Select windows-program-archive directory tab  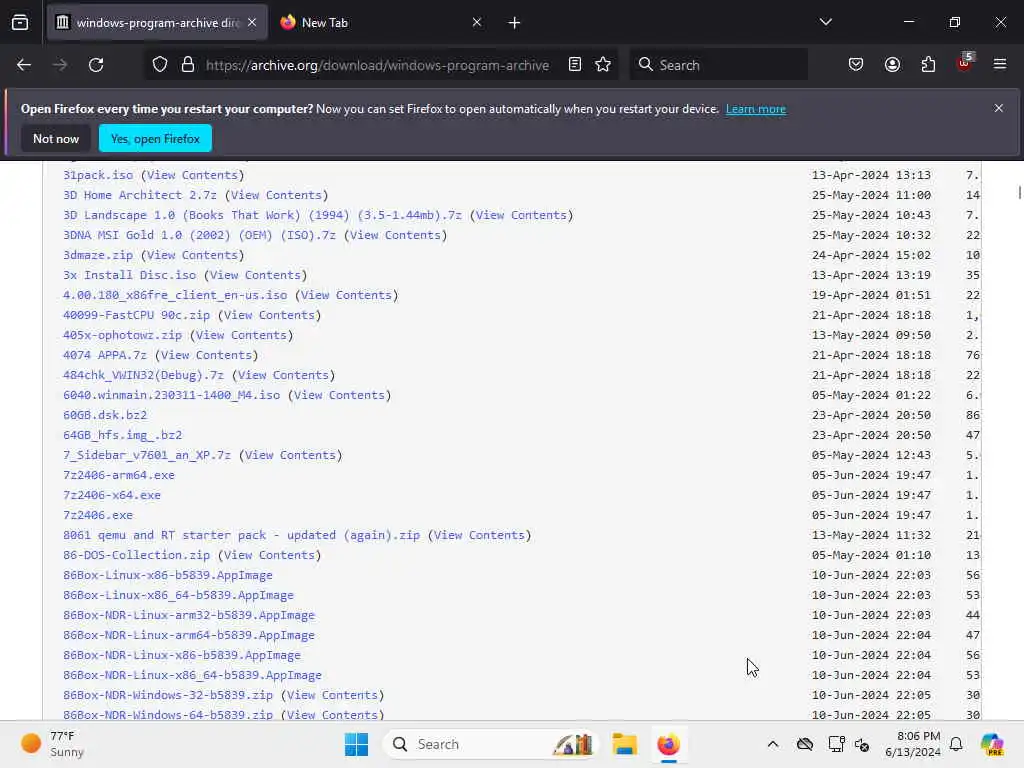(x=157, y=23)
